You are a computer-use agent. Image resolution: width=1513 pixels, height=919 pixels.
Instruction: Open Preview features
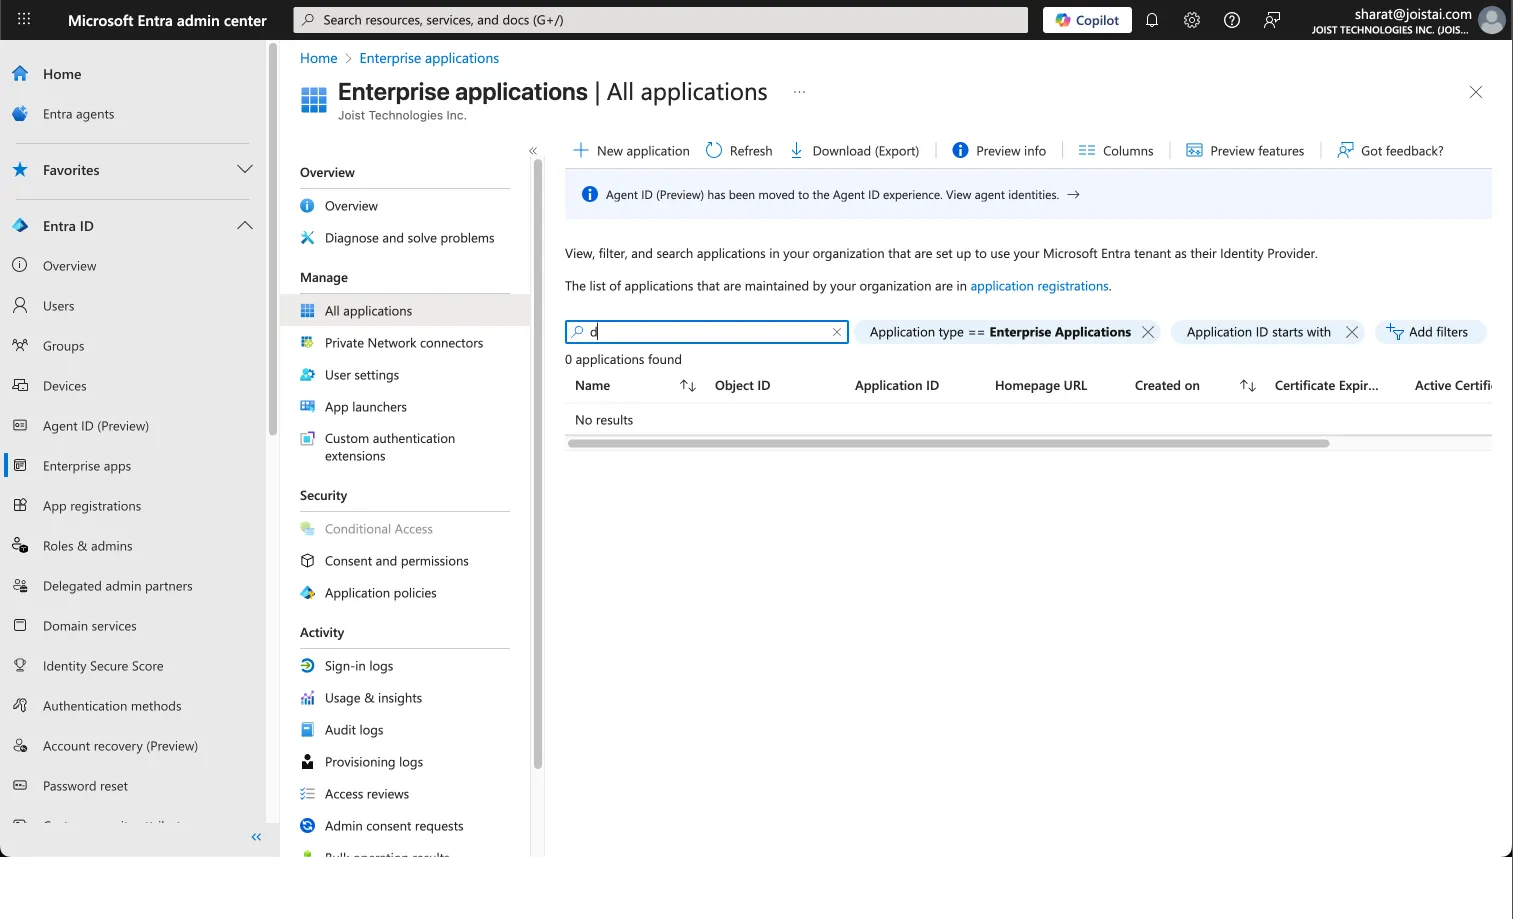click(1245, 151)
